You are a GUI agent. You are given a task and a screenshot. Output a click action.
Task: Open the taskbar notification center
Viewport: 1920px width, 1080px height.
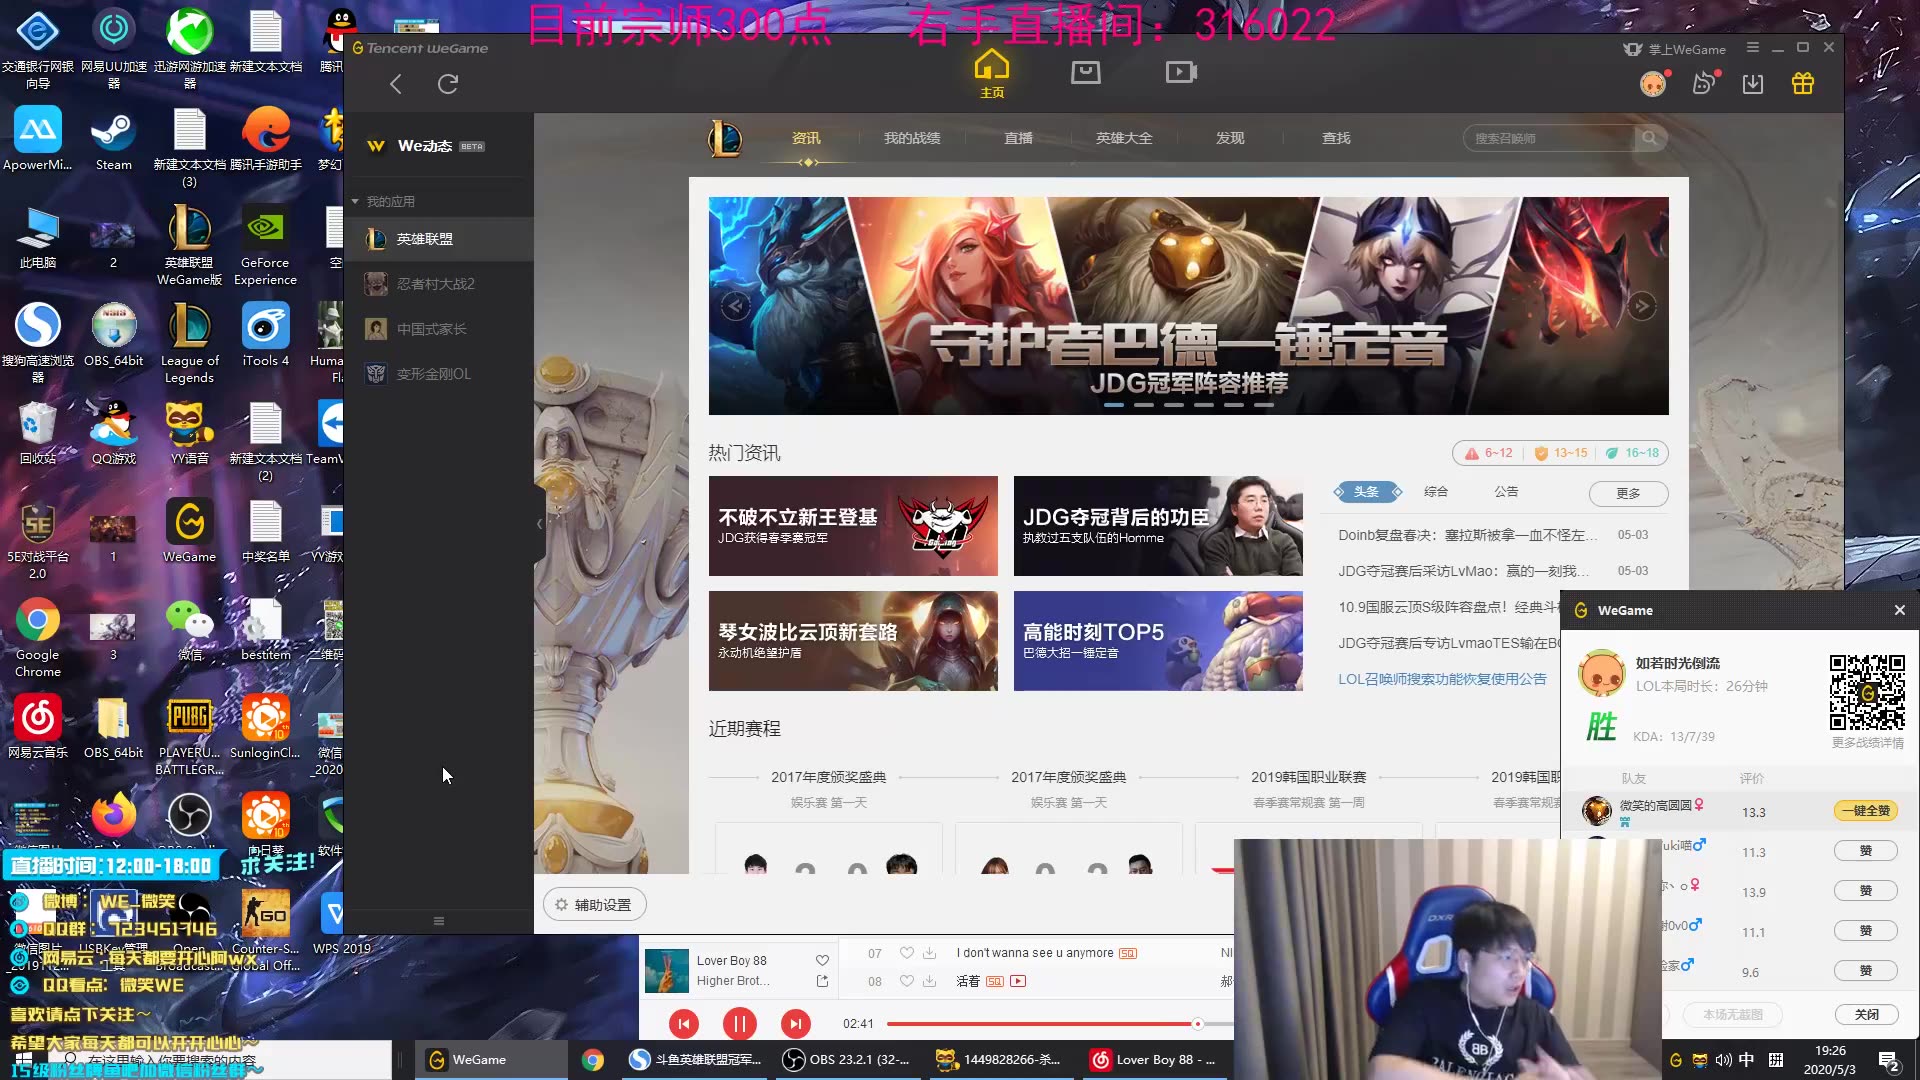pyautogui.click(x=1889, y=1060)
